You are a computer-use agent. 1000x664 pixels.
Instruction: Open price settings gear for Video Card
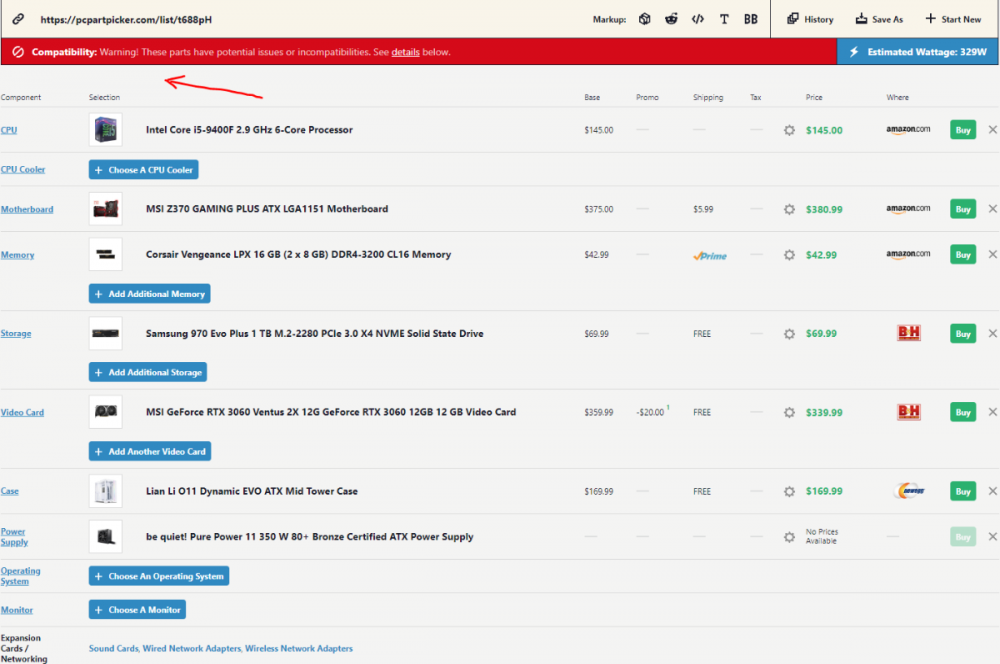click(x=789, y=412)
